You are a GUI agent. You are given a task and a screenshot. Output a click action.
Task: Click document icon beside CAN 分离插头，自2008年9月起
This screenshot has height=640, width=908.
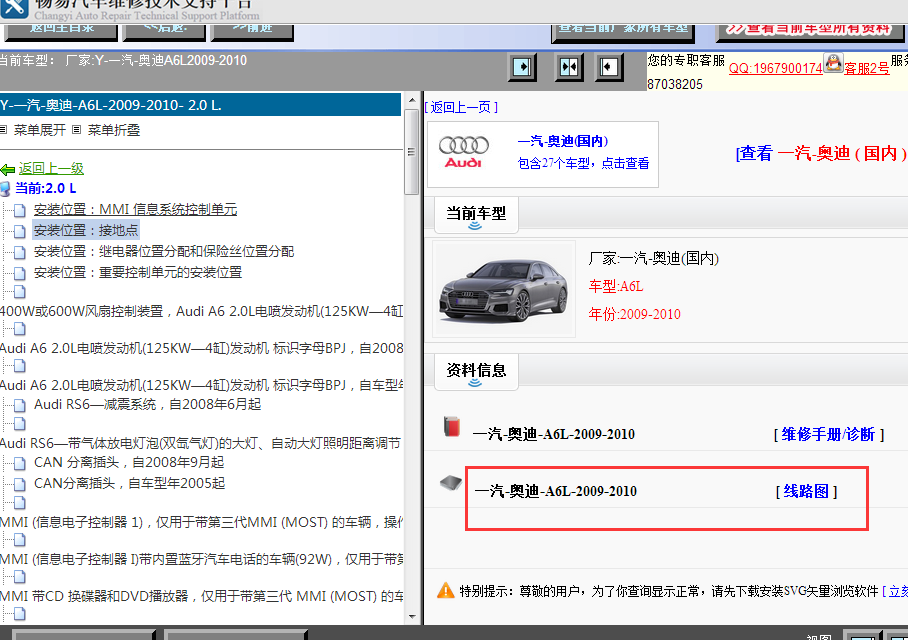point(20,463)
